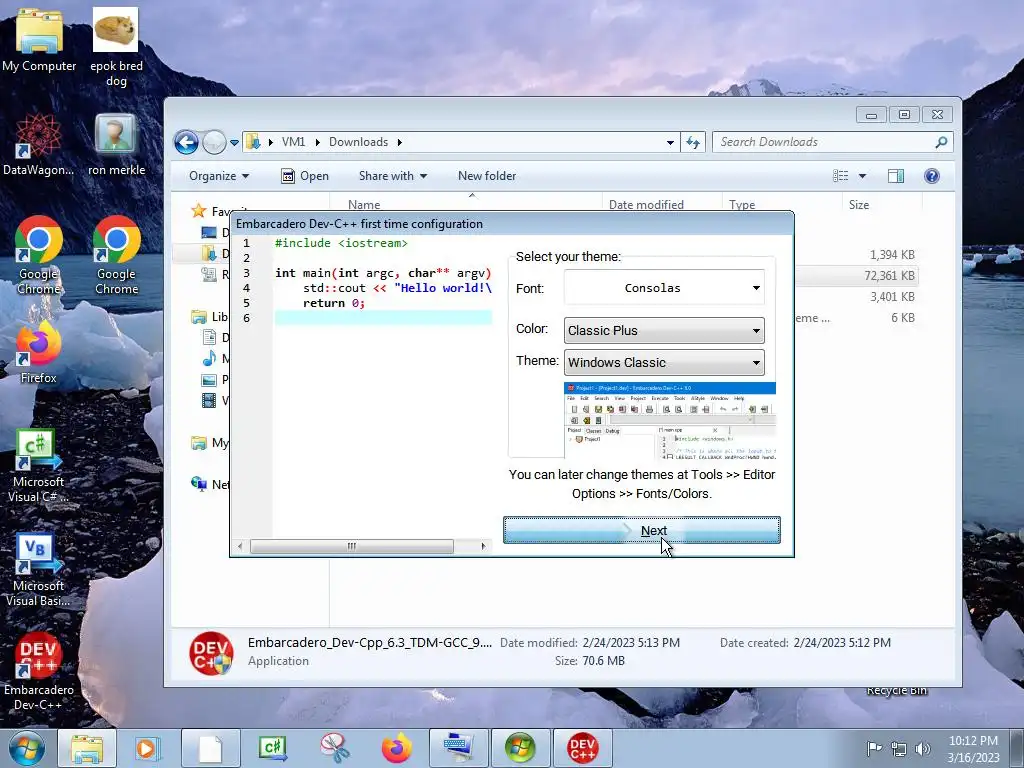Viewport: 1024px width, 768px height.
Task: Open the Theme dropdown showing Windows Classic
Action: click(664, 362)
